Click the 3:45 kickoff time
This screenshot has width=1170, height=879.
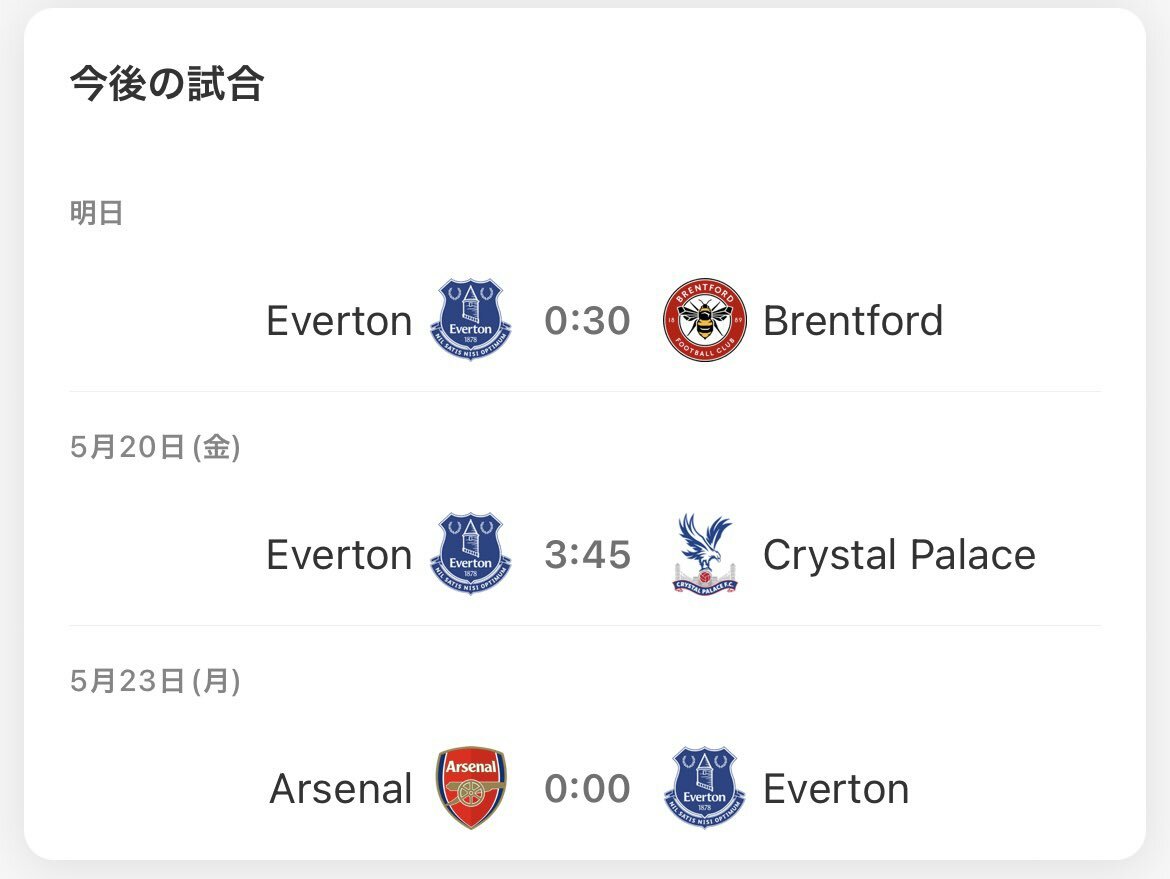[x=587, y=555]
